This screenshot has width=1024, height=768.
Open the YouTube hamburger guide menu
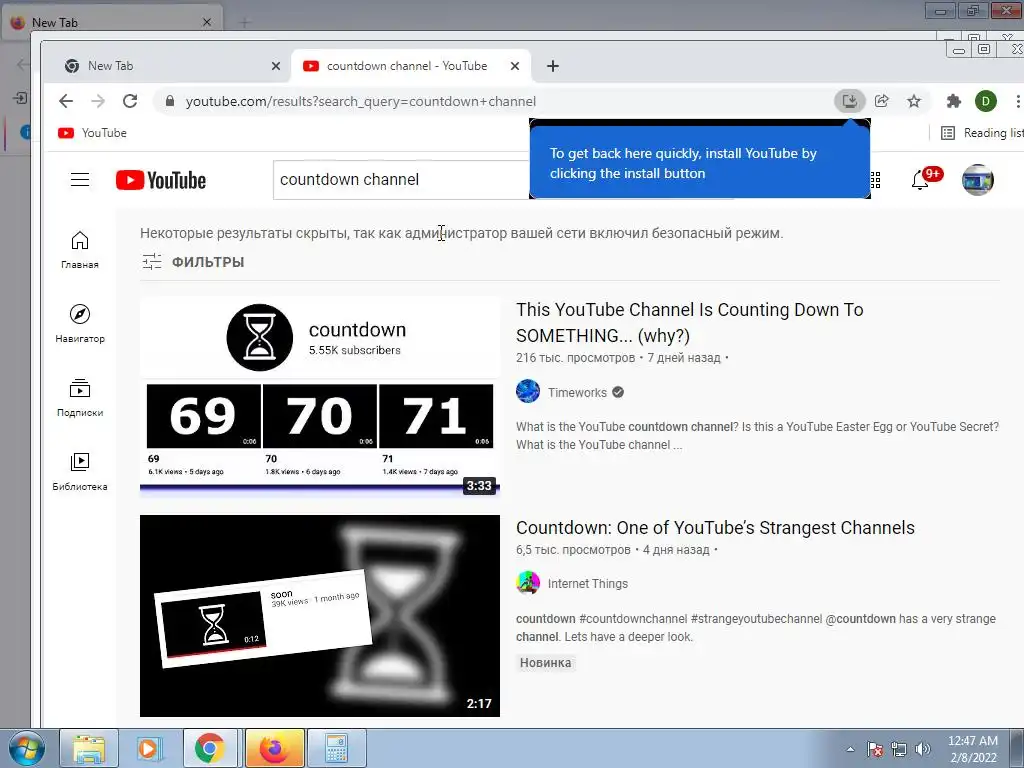coord(80,180)
